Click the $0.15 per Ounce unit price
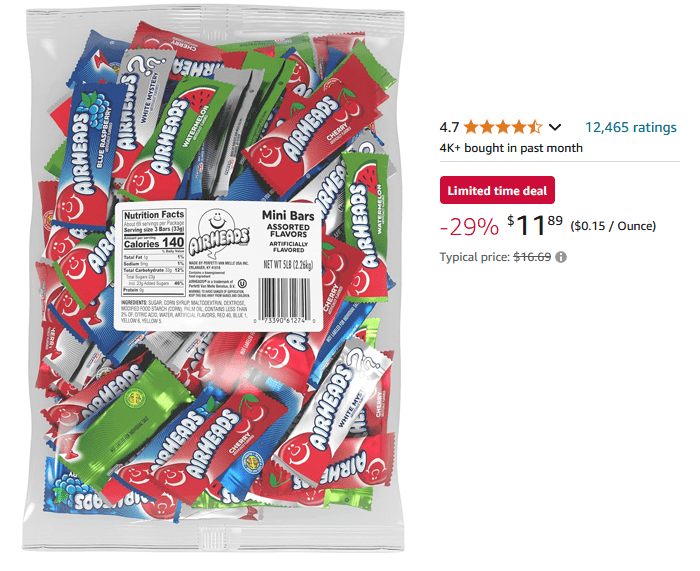Screen dimensions: 700x571 click(x=613, y=226)
